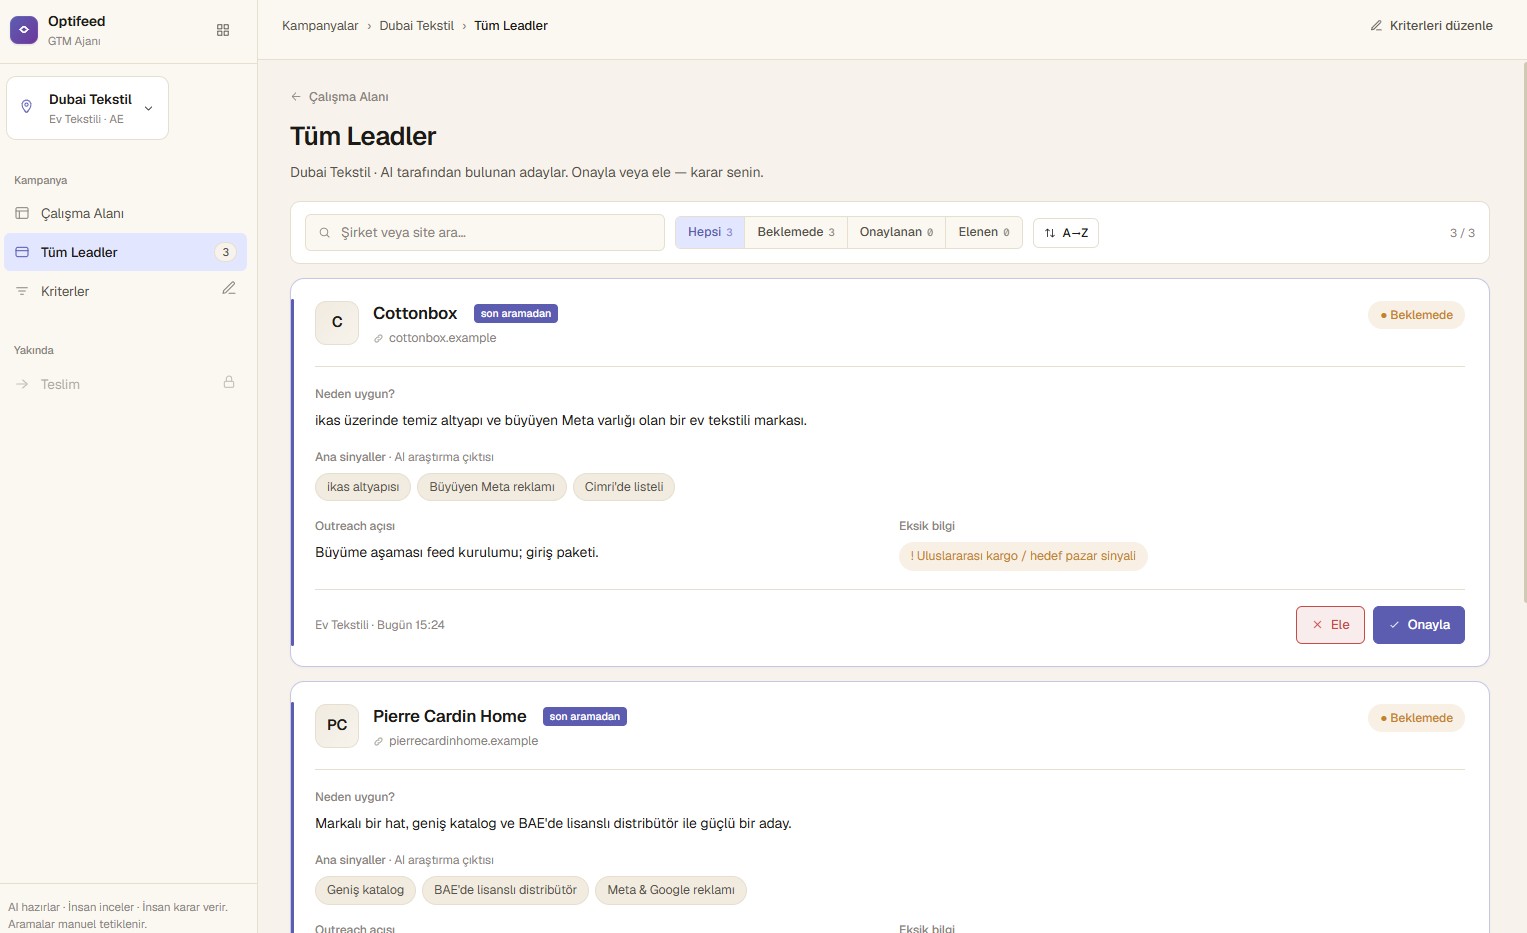Click the Pierre Cardin Home company name
This screenshot has width=1527, height=933.
[x=450, y=716]
